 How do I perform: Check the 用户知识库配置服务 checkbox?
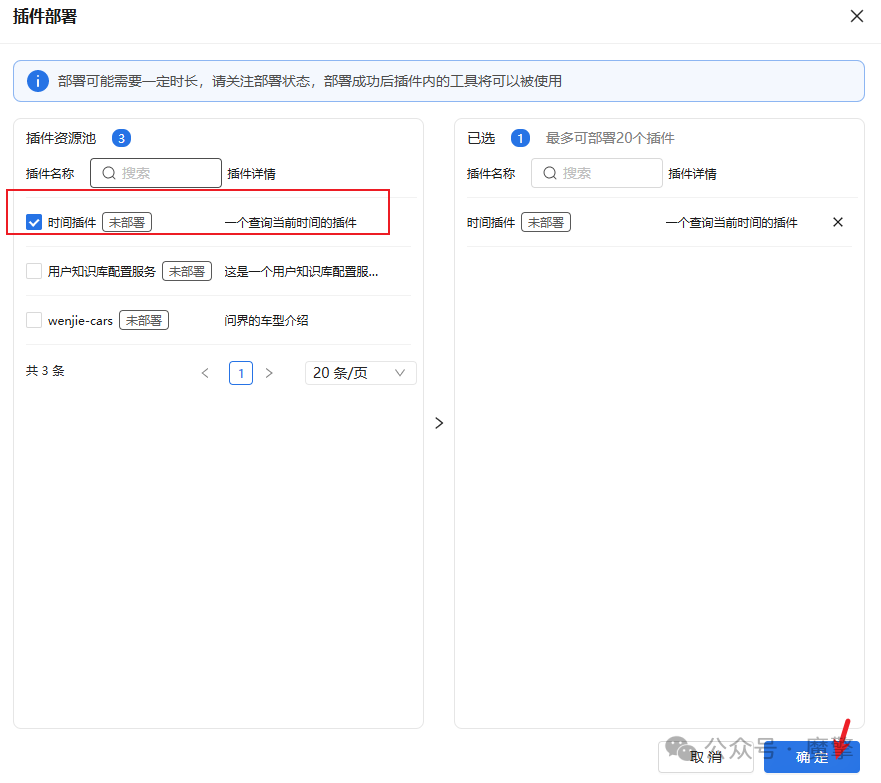coord(33,270)
